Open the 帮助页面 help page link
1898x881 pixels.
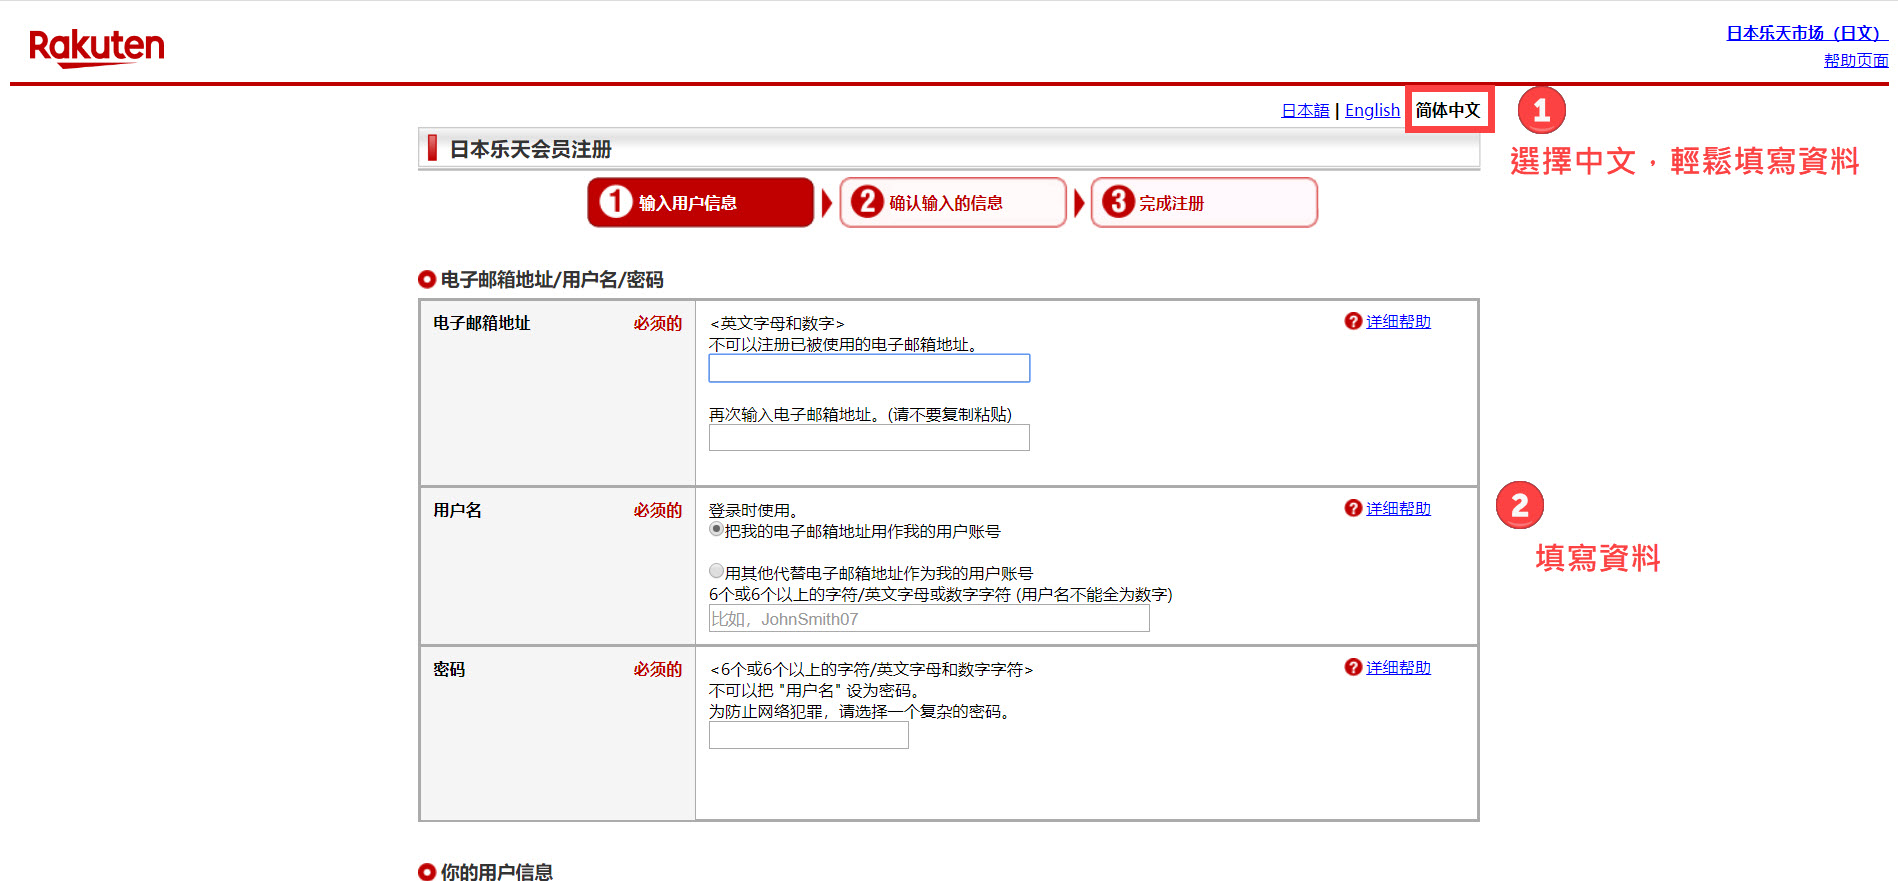tap(1855, 60)
